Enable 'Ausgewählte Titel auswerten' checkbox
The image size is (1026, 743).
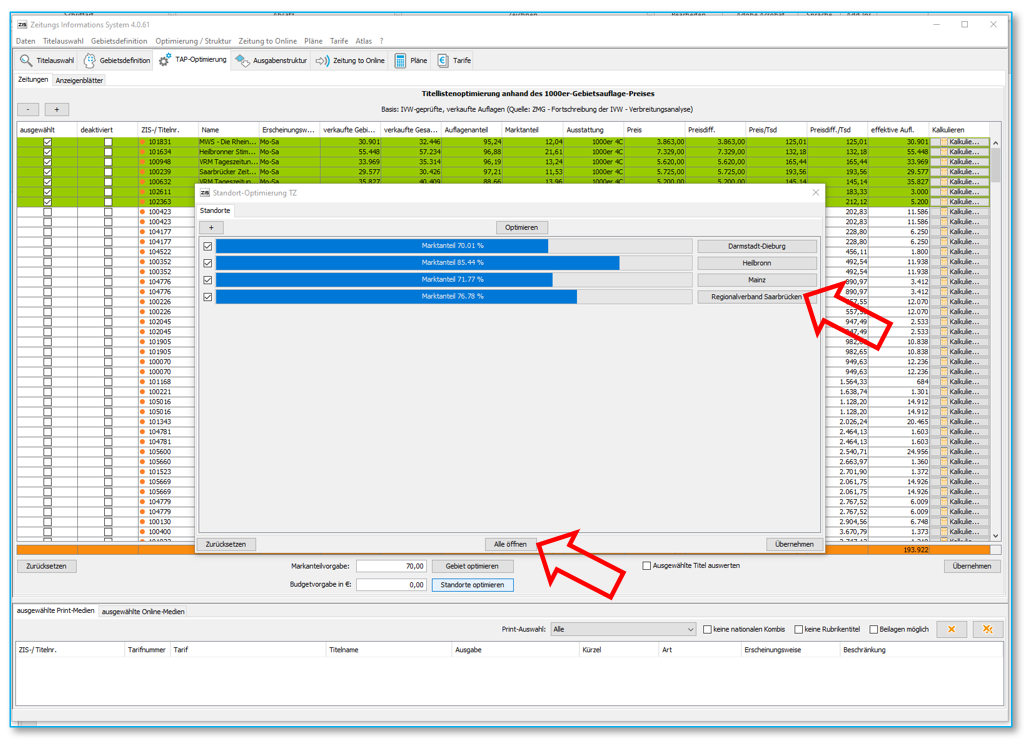(647, 566)
